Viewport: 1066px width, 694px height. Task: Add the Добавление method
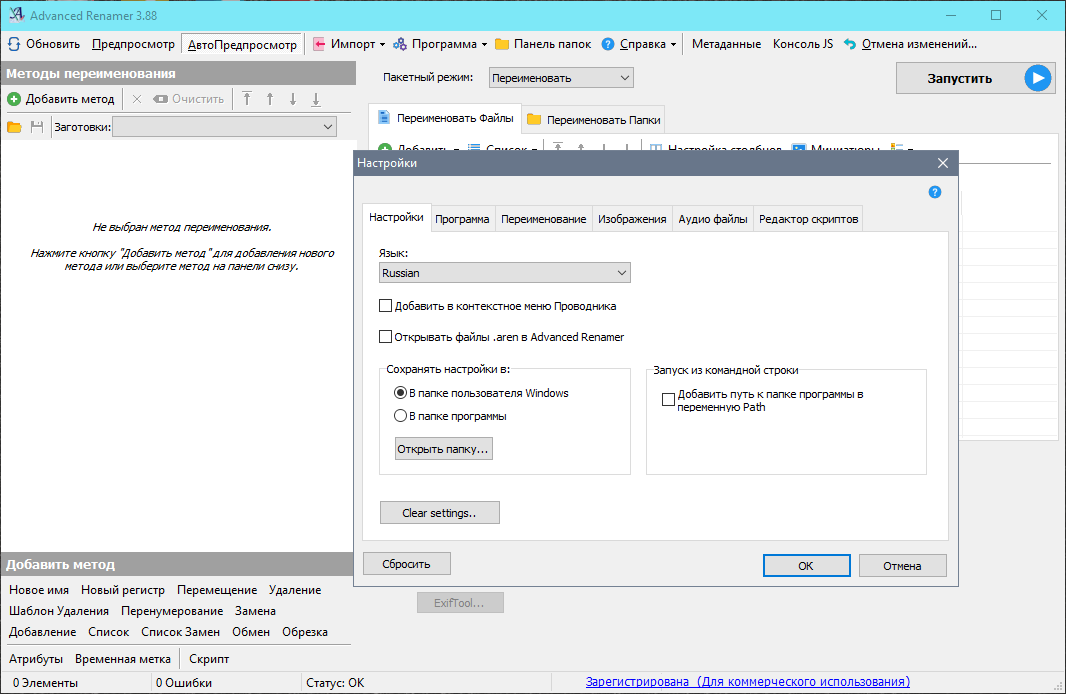[x=43, y=632]
